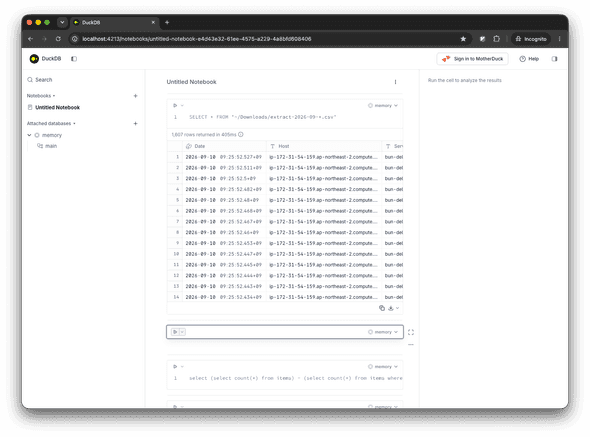Run the select count cell

tap(175, 367)
